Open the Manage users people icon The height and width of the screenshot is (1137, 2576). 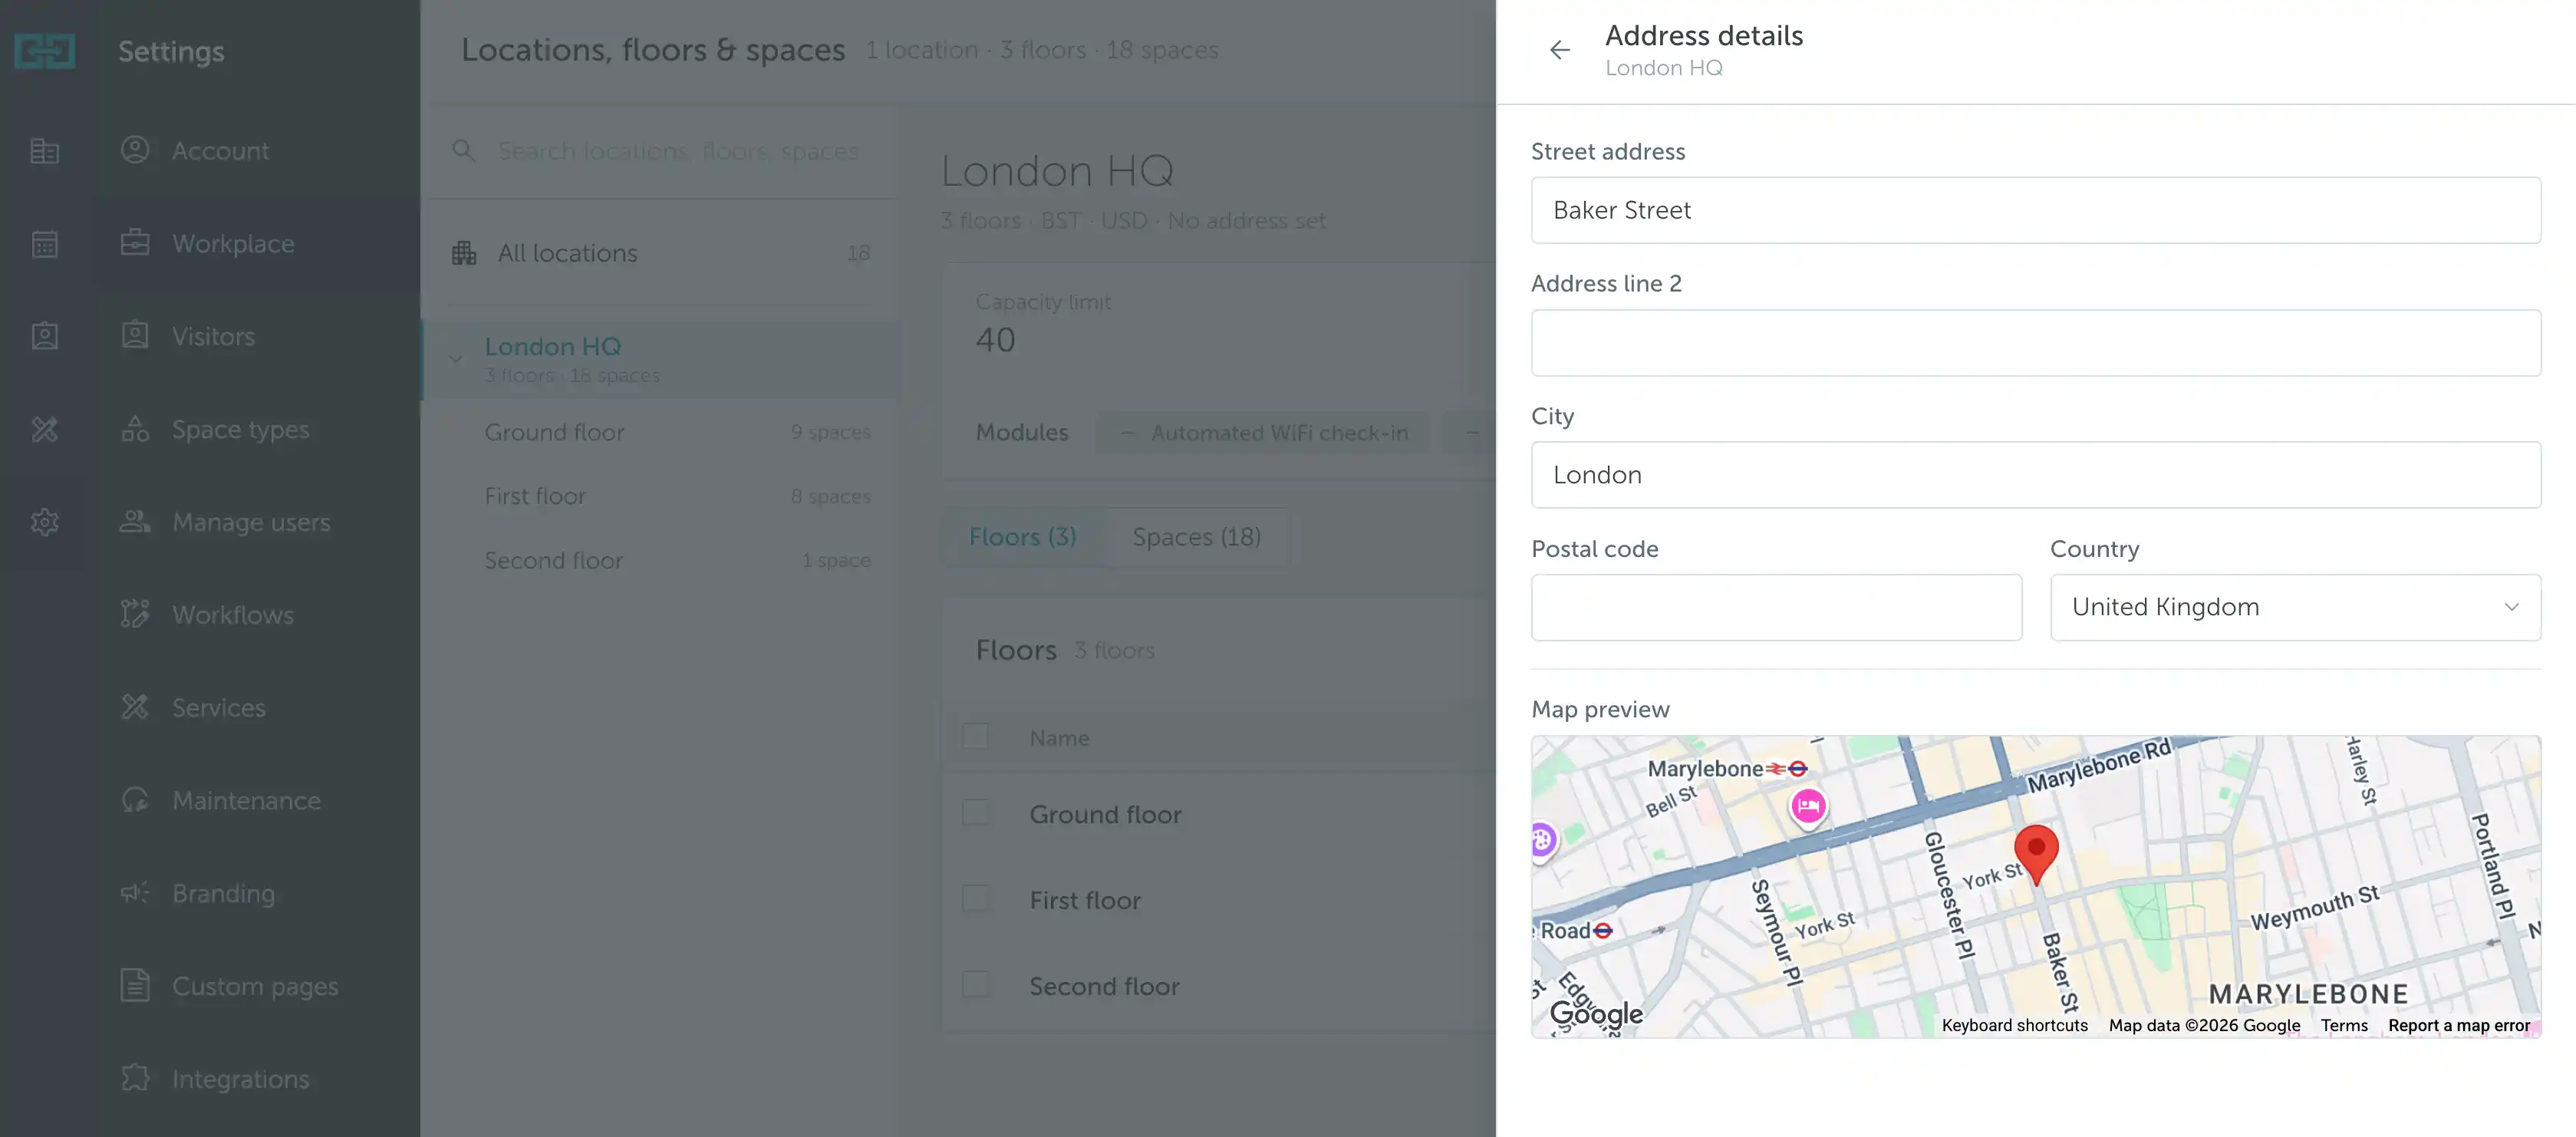coord(135,521)
